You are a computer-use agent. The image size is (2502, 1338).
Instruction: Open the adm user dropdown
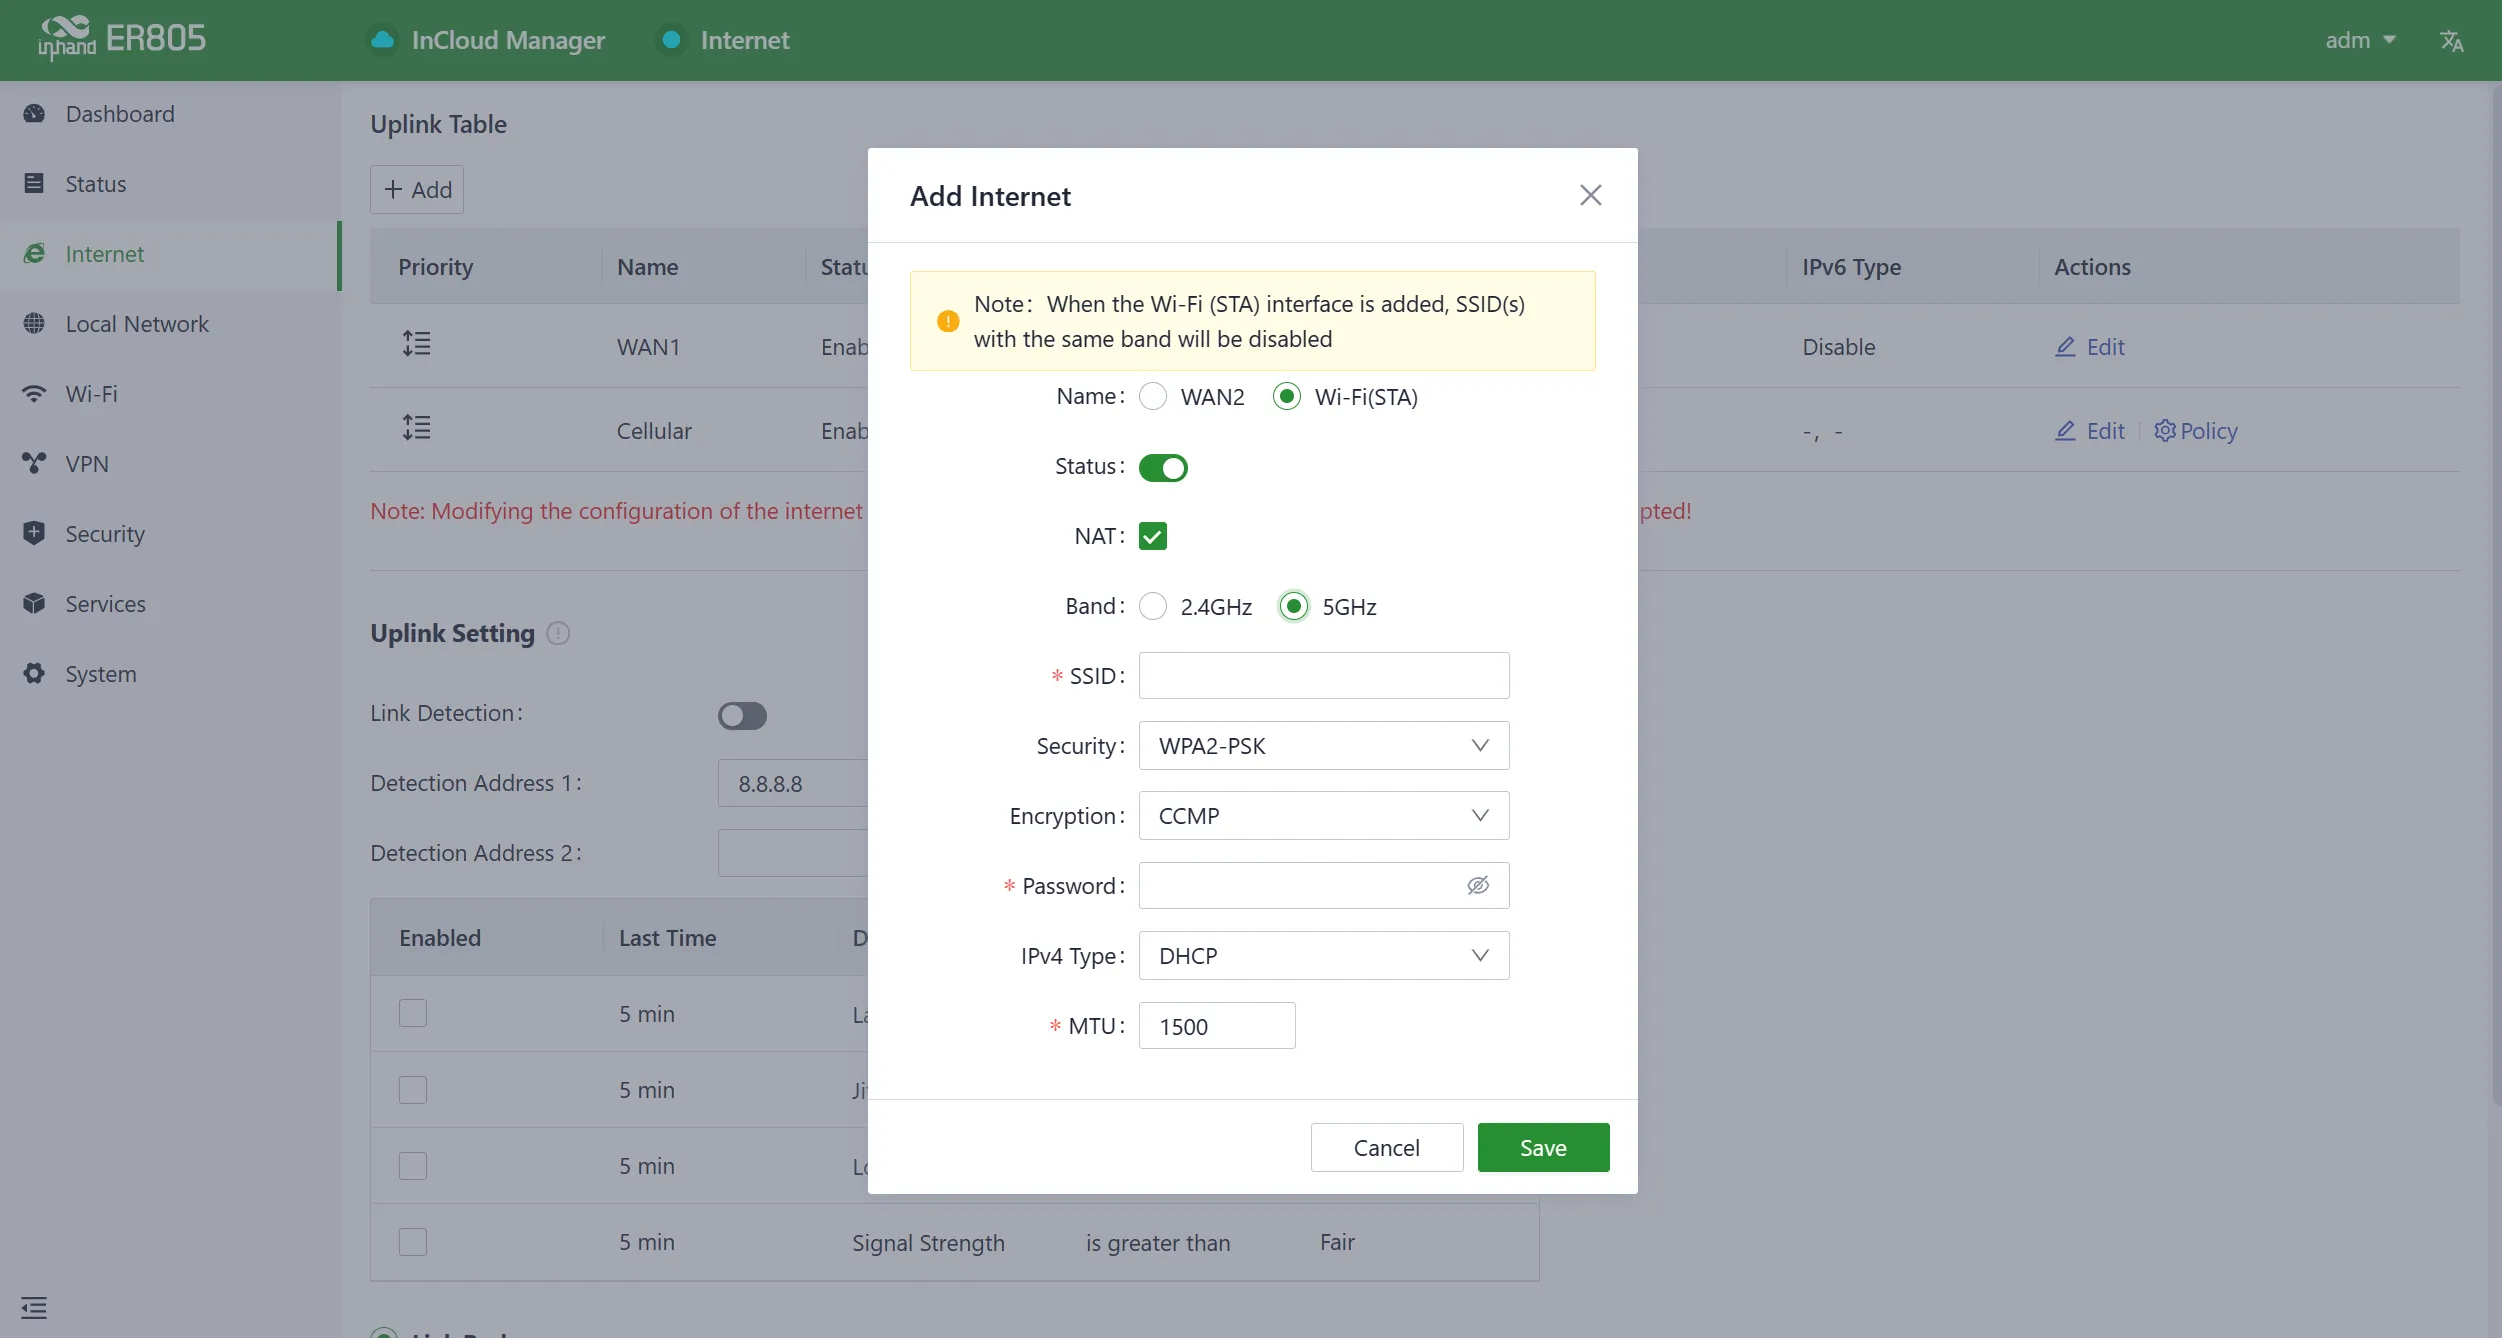tap(2360, 40)
